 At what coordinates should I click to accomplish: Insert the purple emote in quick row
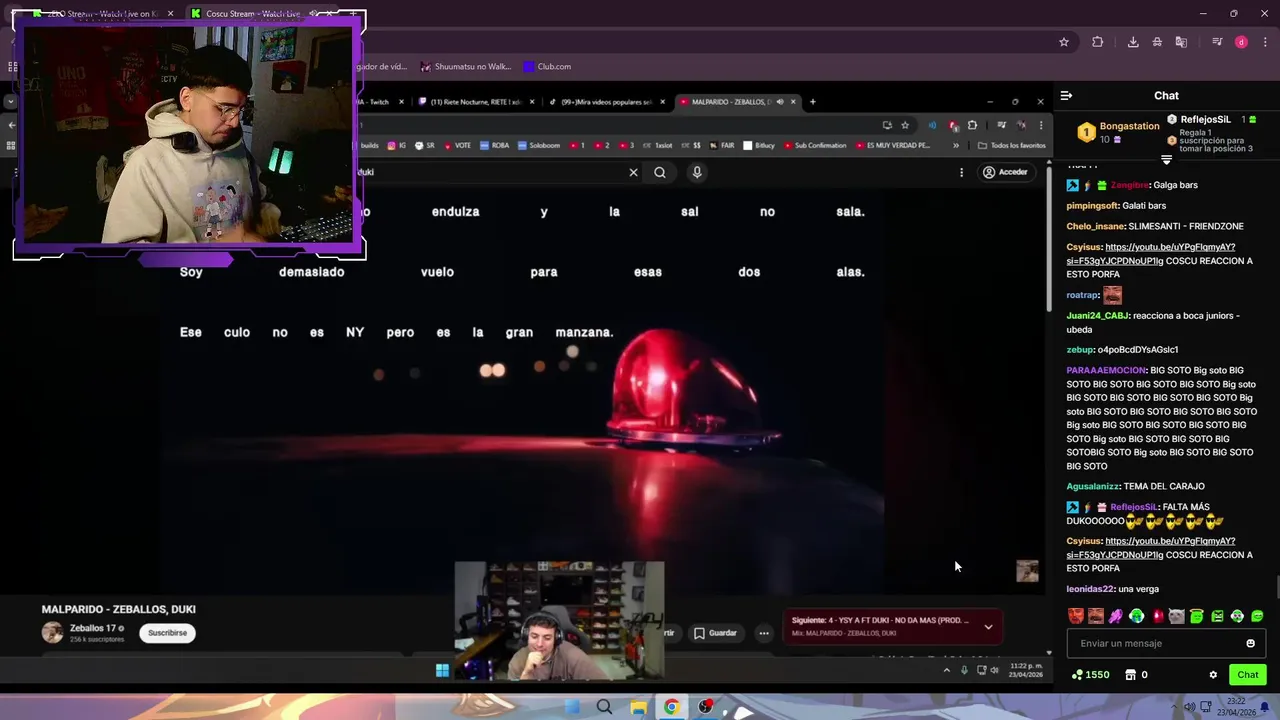pyautogui.click(x=1116, y=616)
